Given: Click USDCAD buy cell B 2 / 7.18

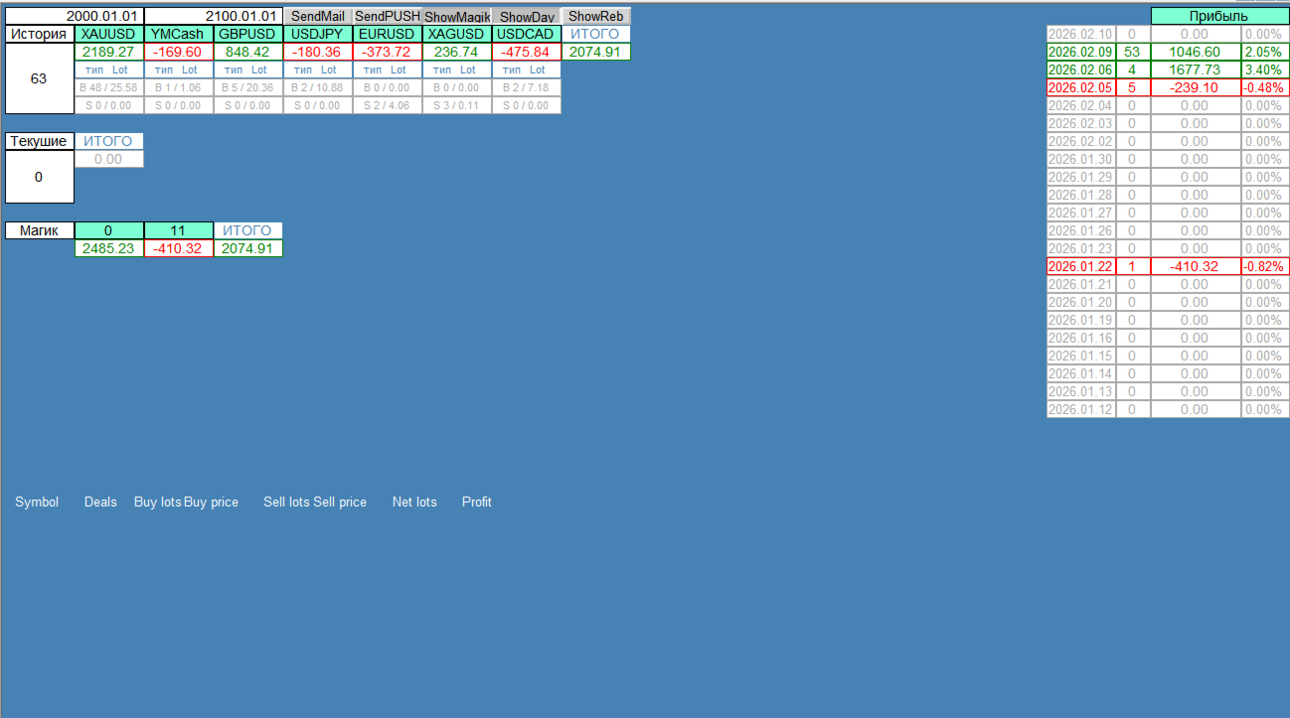Looking at the screenshot, I should click(x=526, y=88).
